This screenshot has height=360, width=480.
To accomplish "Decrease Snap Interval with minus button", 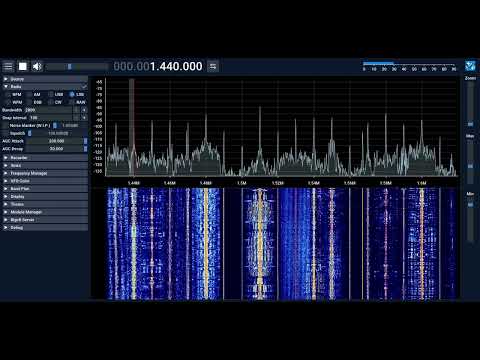I will (x=76, y=118).
